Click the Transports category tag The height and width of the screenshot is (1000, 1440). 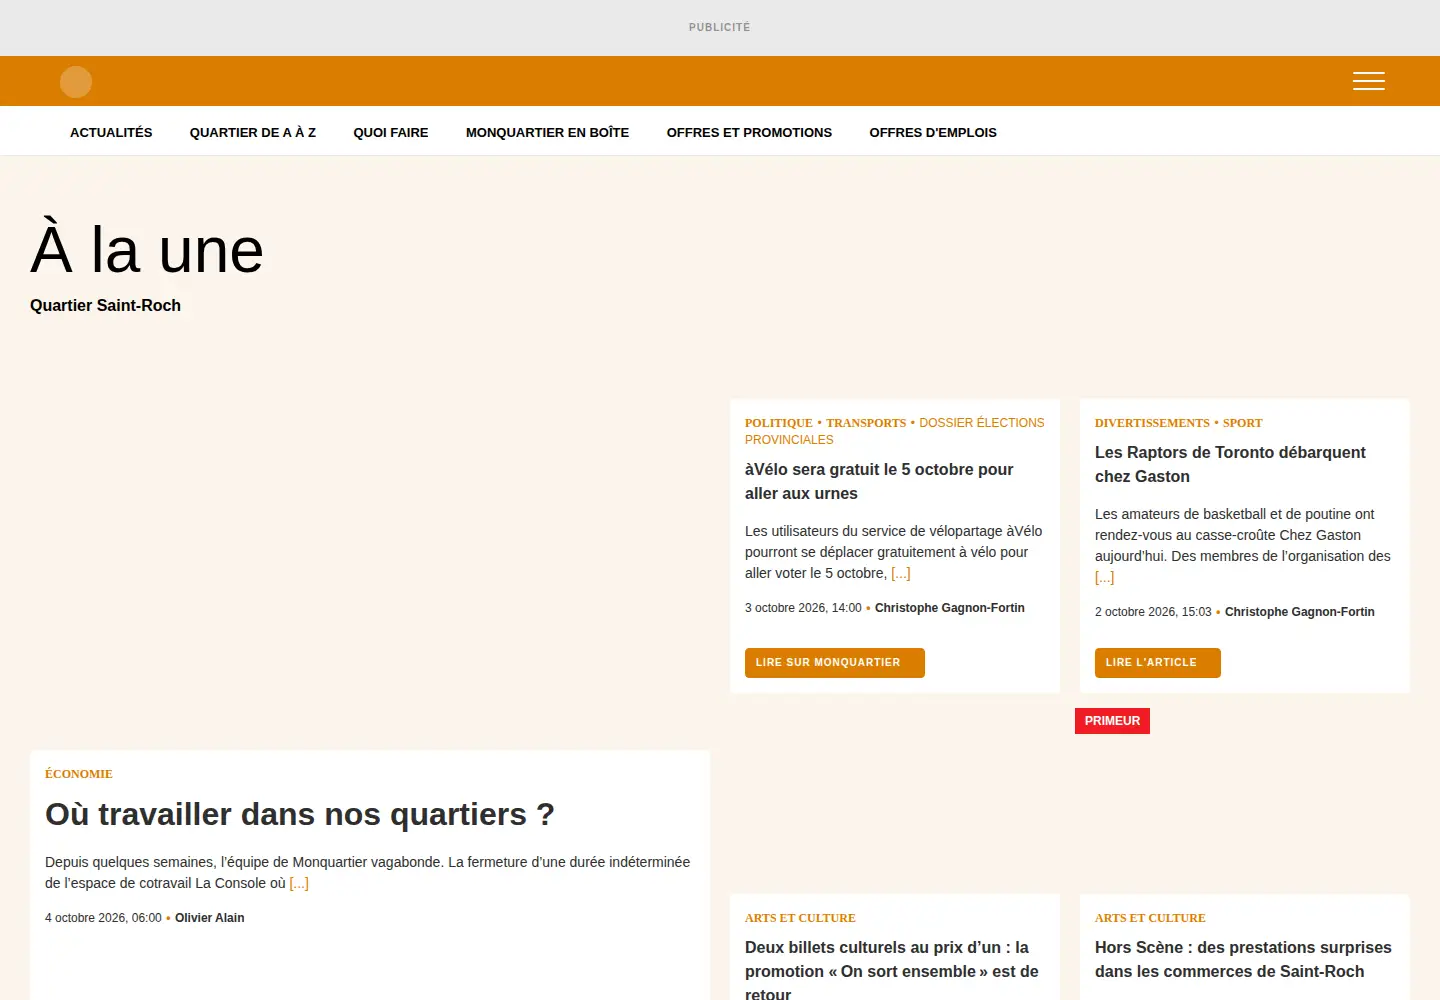(x=866, y=423)
